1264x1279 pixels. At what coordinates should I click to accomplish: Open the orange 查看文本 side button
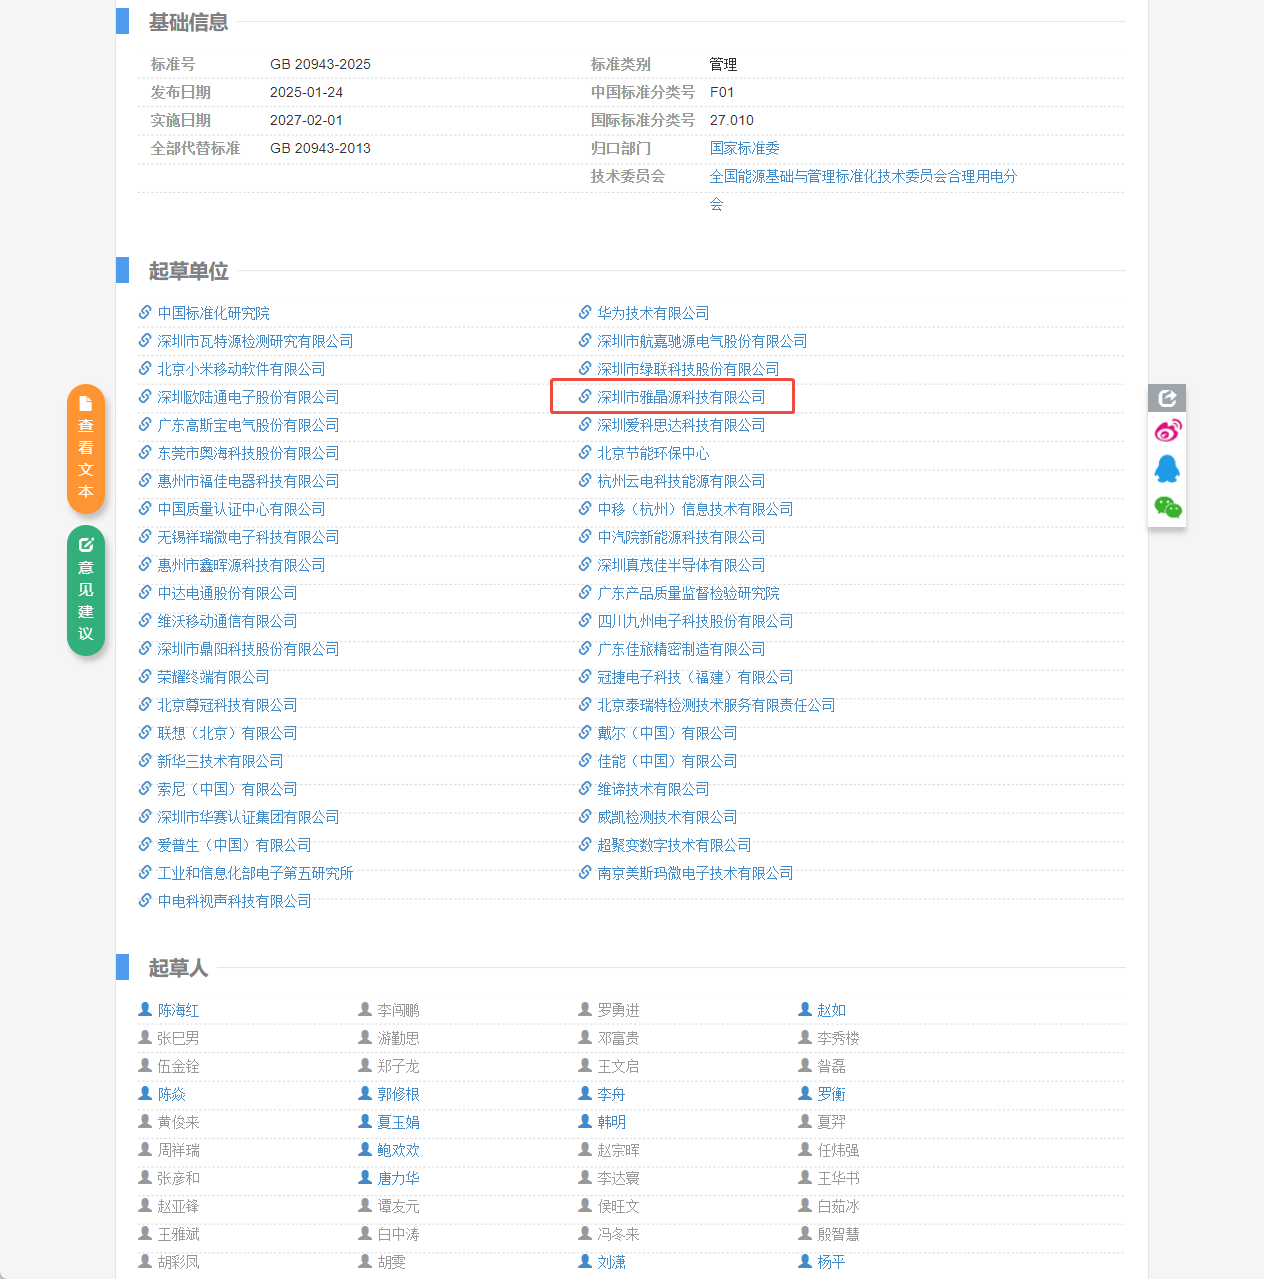coord(86,449)
